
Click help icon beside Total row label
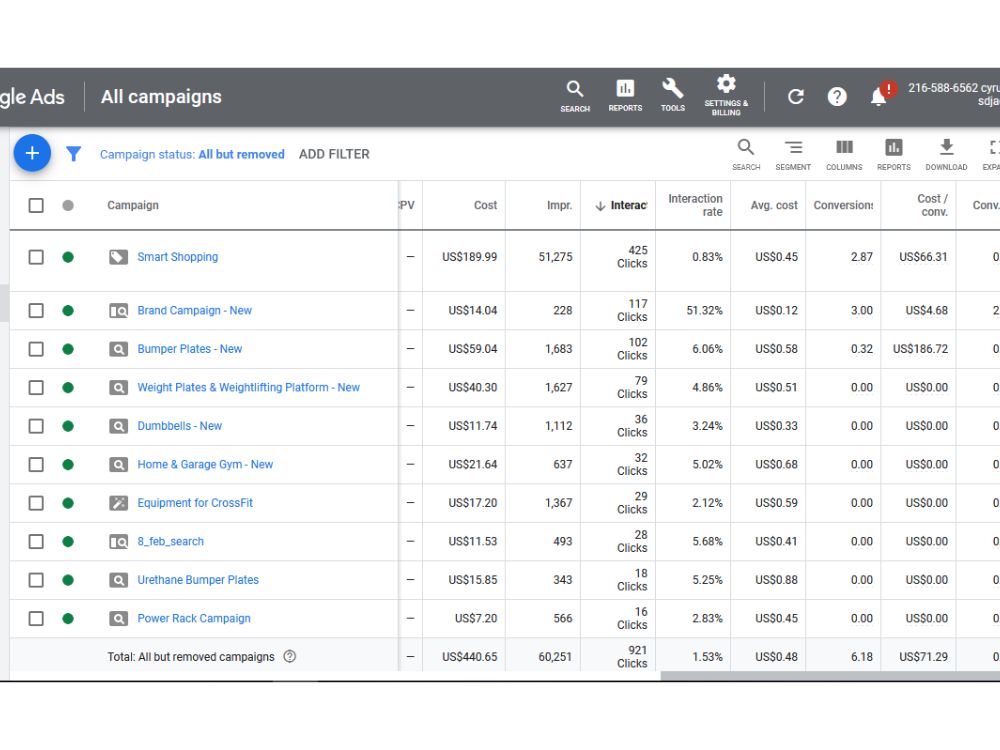(x=290, y=656)
